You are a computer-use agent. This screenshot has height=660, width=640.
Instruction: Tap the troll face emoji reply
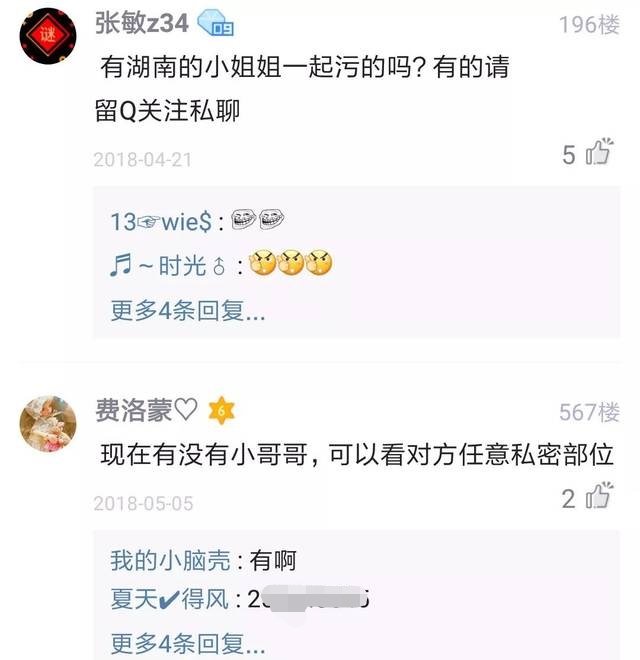tap(258, 219)
